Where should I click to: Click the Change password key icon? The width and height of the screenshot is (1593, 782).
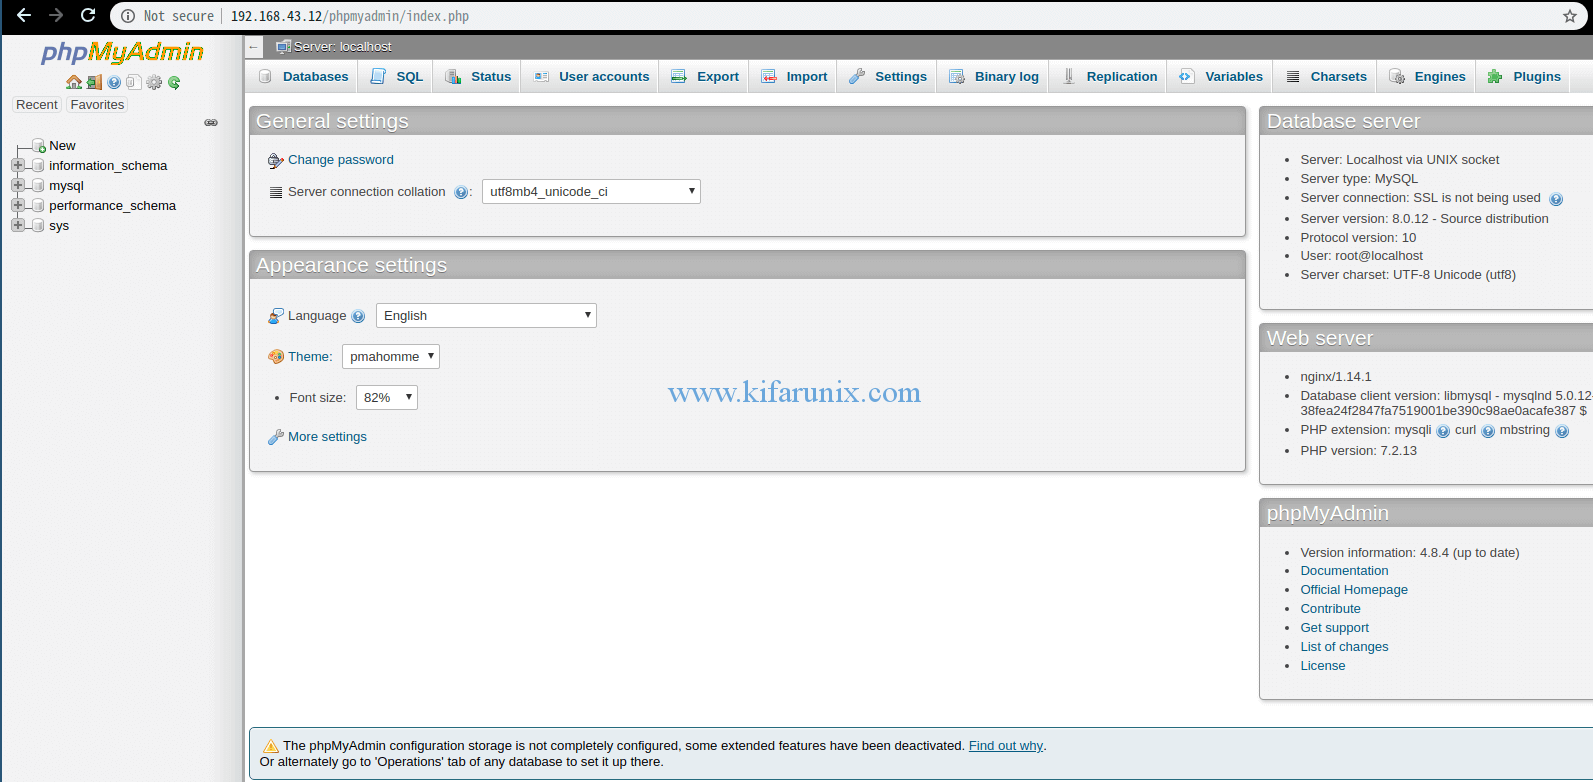[276, 160]
